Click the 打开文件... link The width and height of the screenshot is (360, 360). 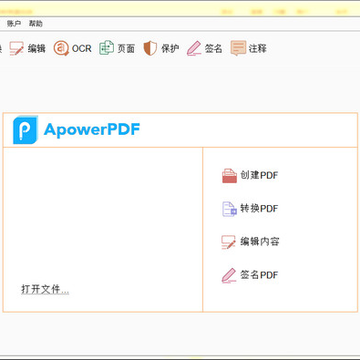45,289
